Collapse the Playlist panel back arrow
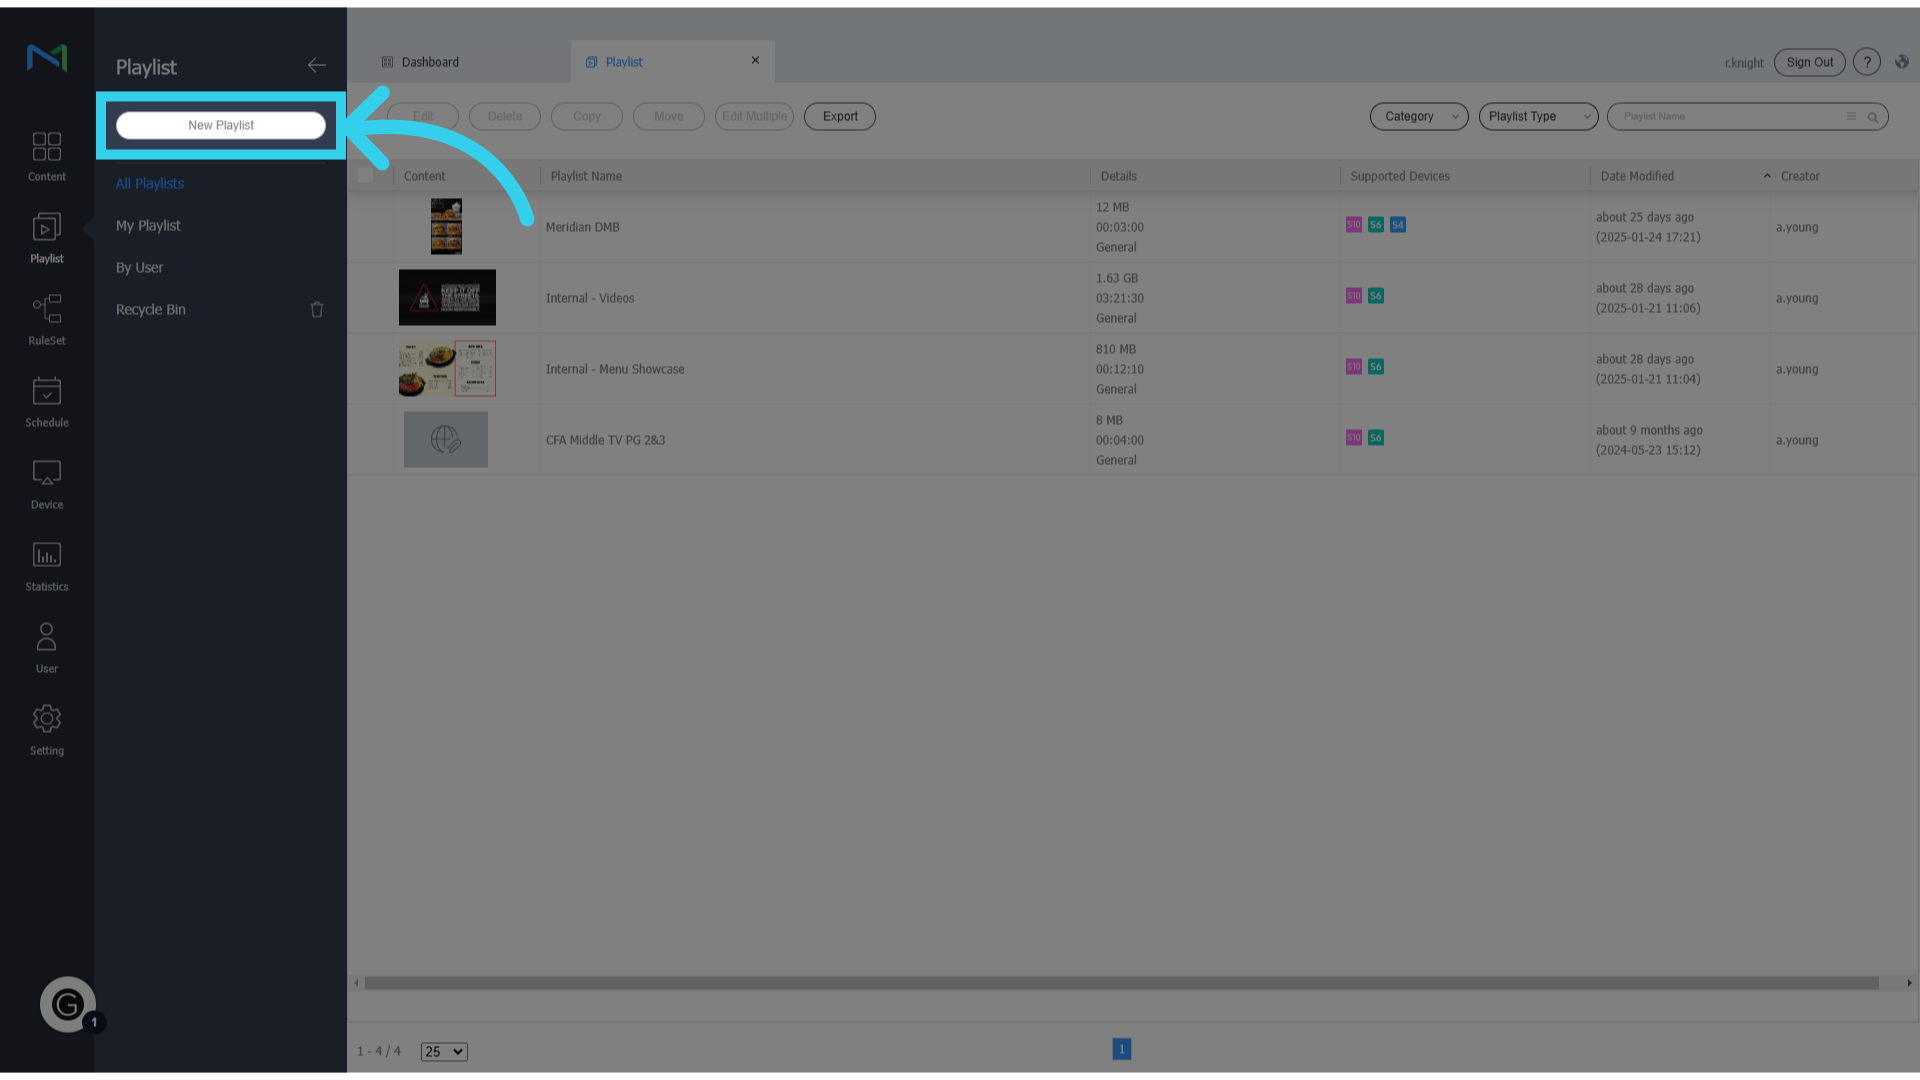The width and height of the screenshot is (1920, 1080). pos(316,66)
